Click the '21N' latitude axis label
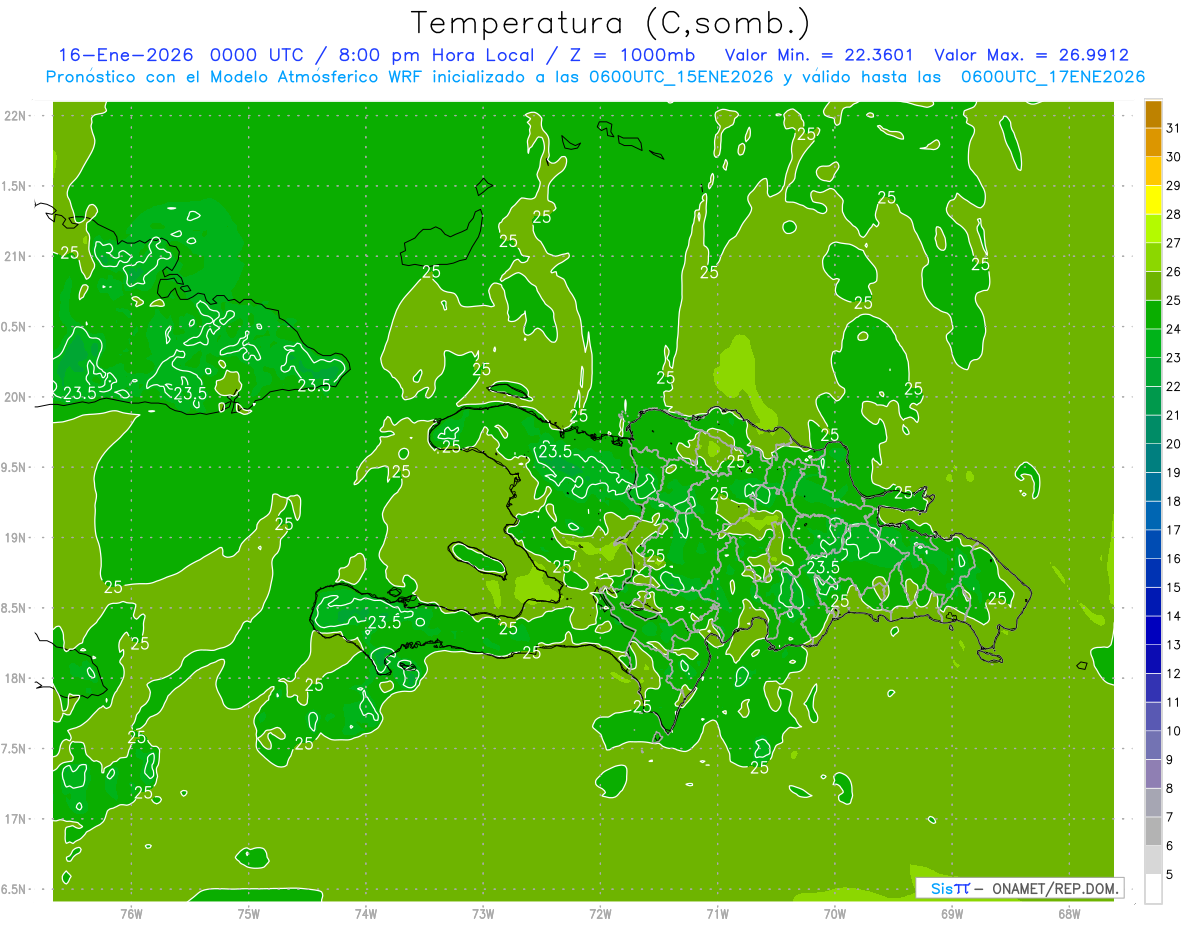1200x927 pixels. click(x=14, y=256)
